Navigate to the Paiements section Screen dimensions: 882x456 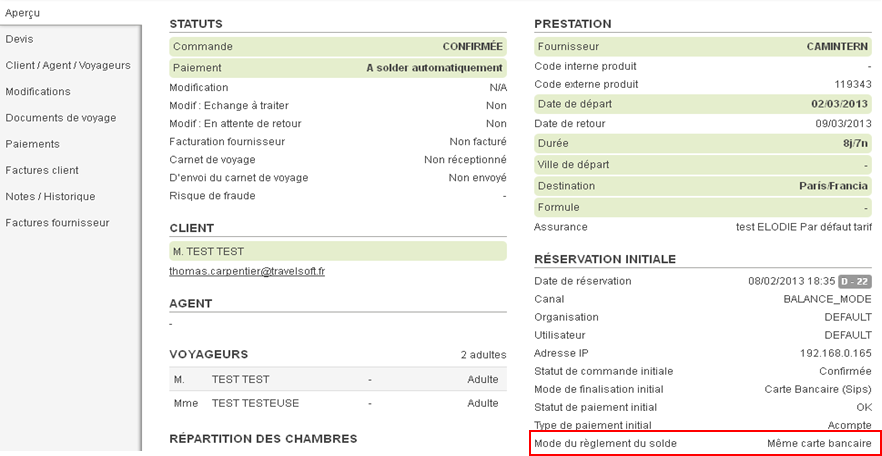pyautogui.click(x=33, y=144)
